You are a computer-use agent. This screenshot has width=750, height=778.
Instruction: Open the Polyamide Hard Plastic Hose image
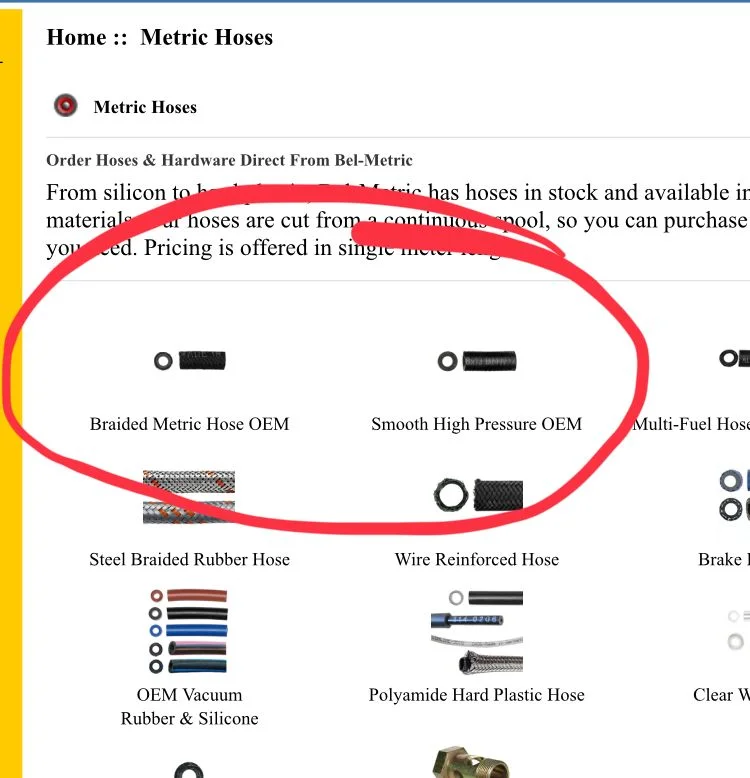click(477, 630)
